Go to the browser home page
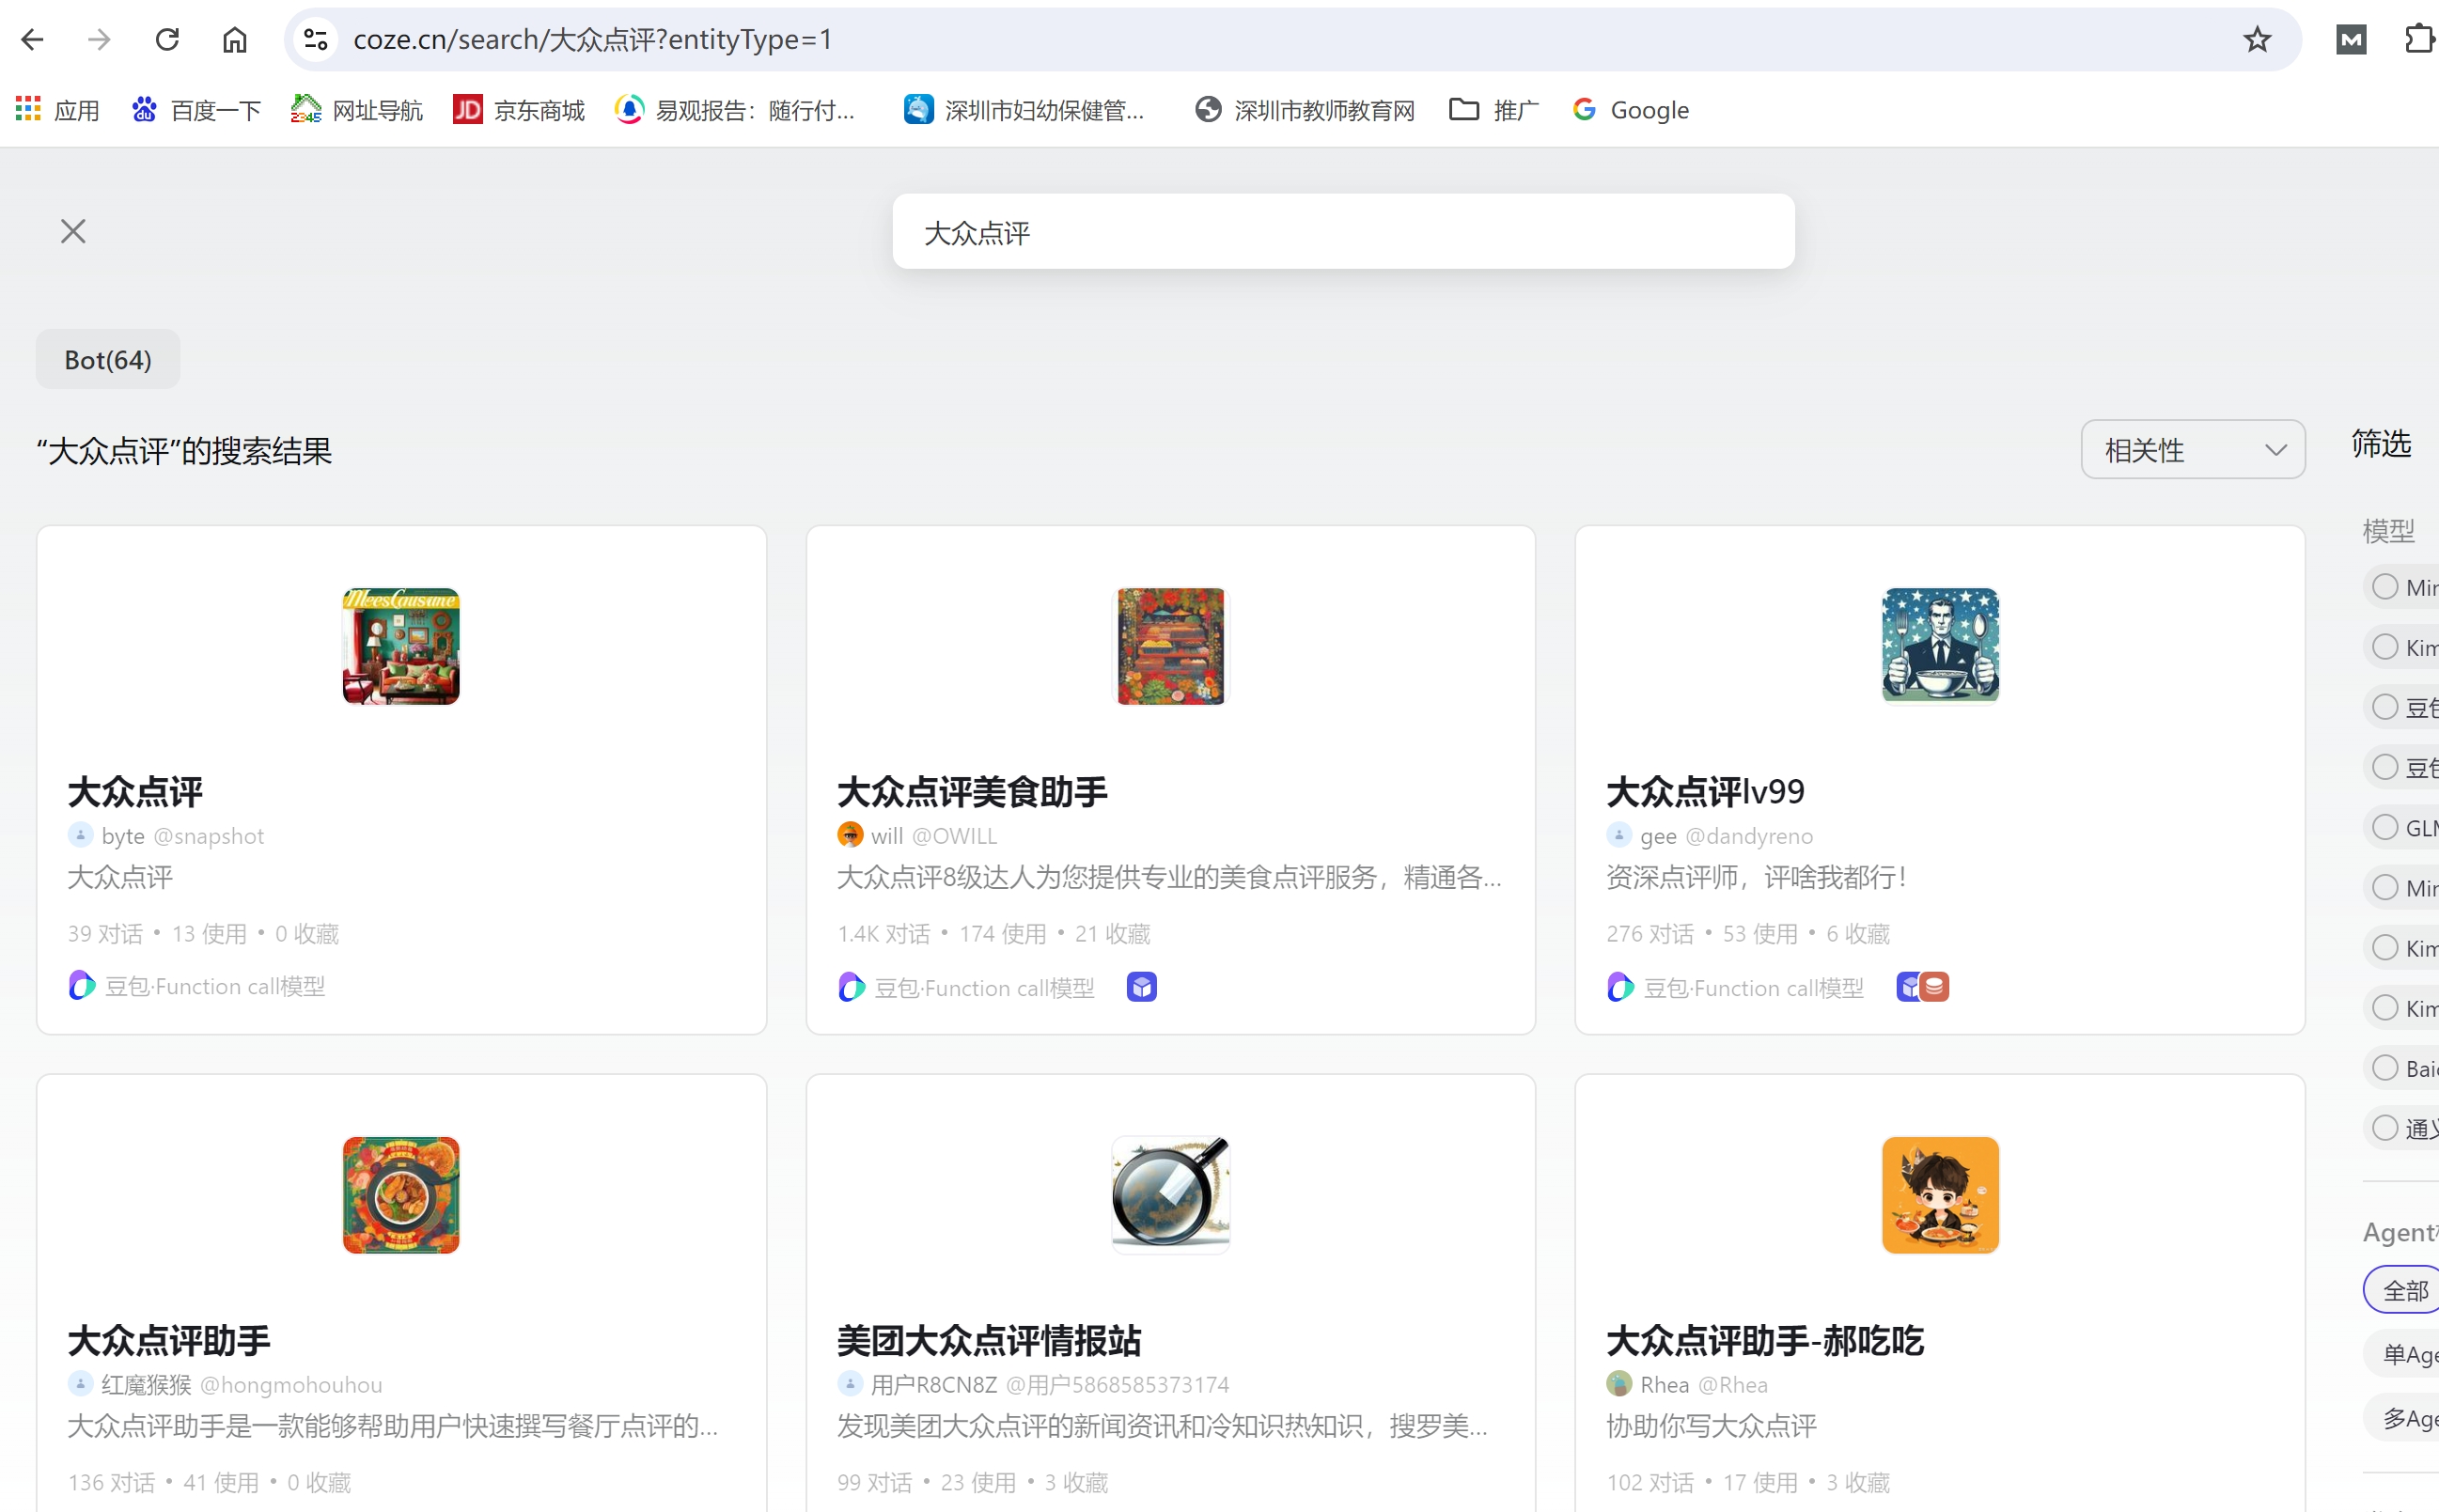2439x1512 pixels. pyautogui.click(x=235, y=39)
